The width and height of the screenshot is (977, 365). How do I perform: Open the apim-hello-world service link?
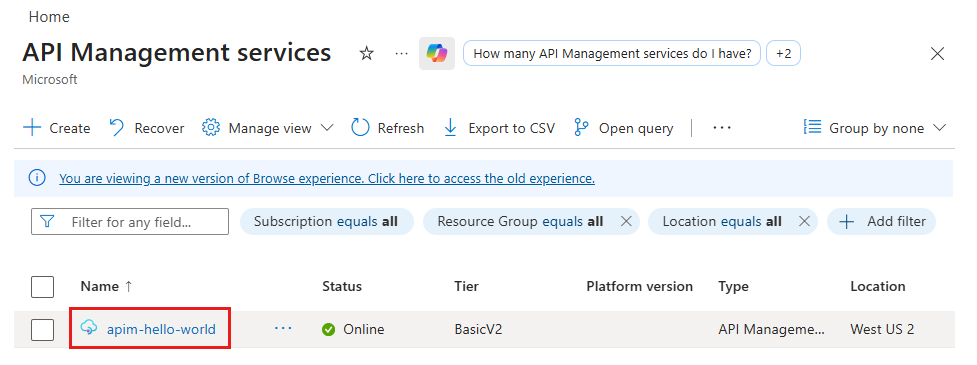tap(161, 329)
